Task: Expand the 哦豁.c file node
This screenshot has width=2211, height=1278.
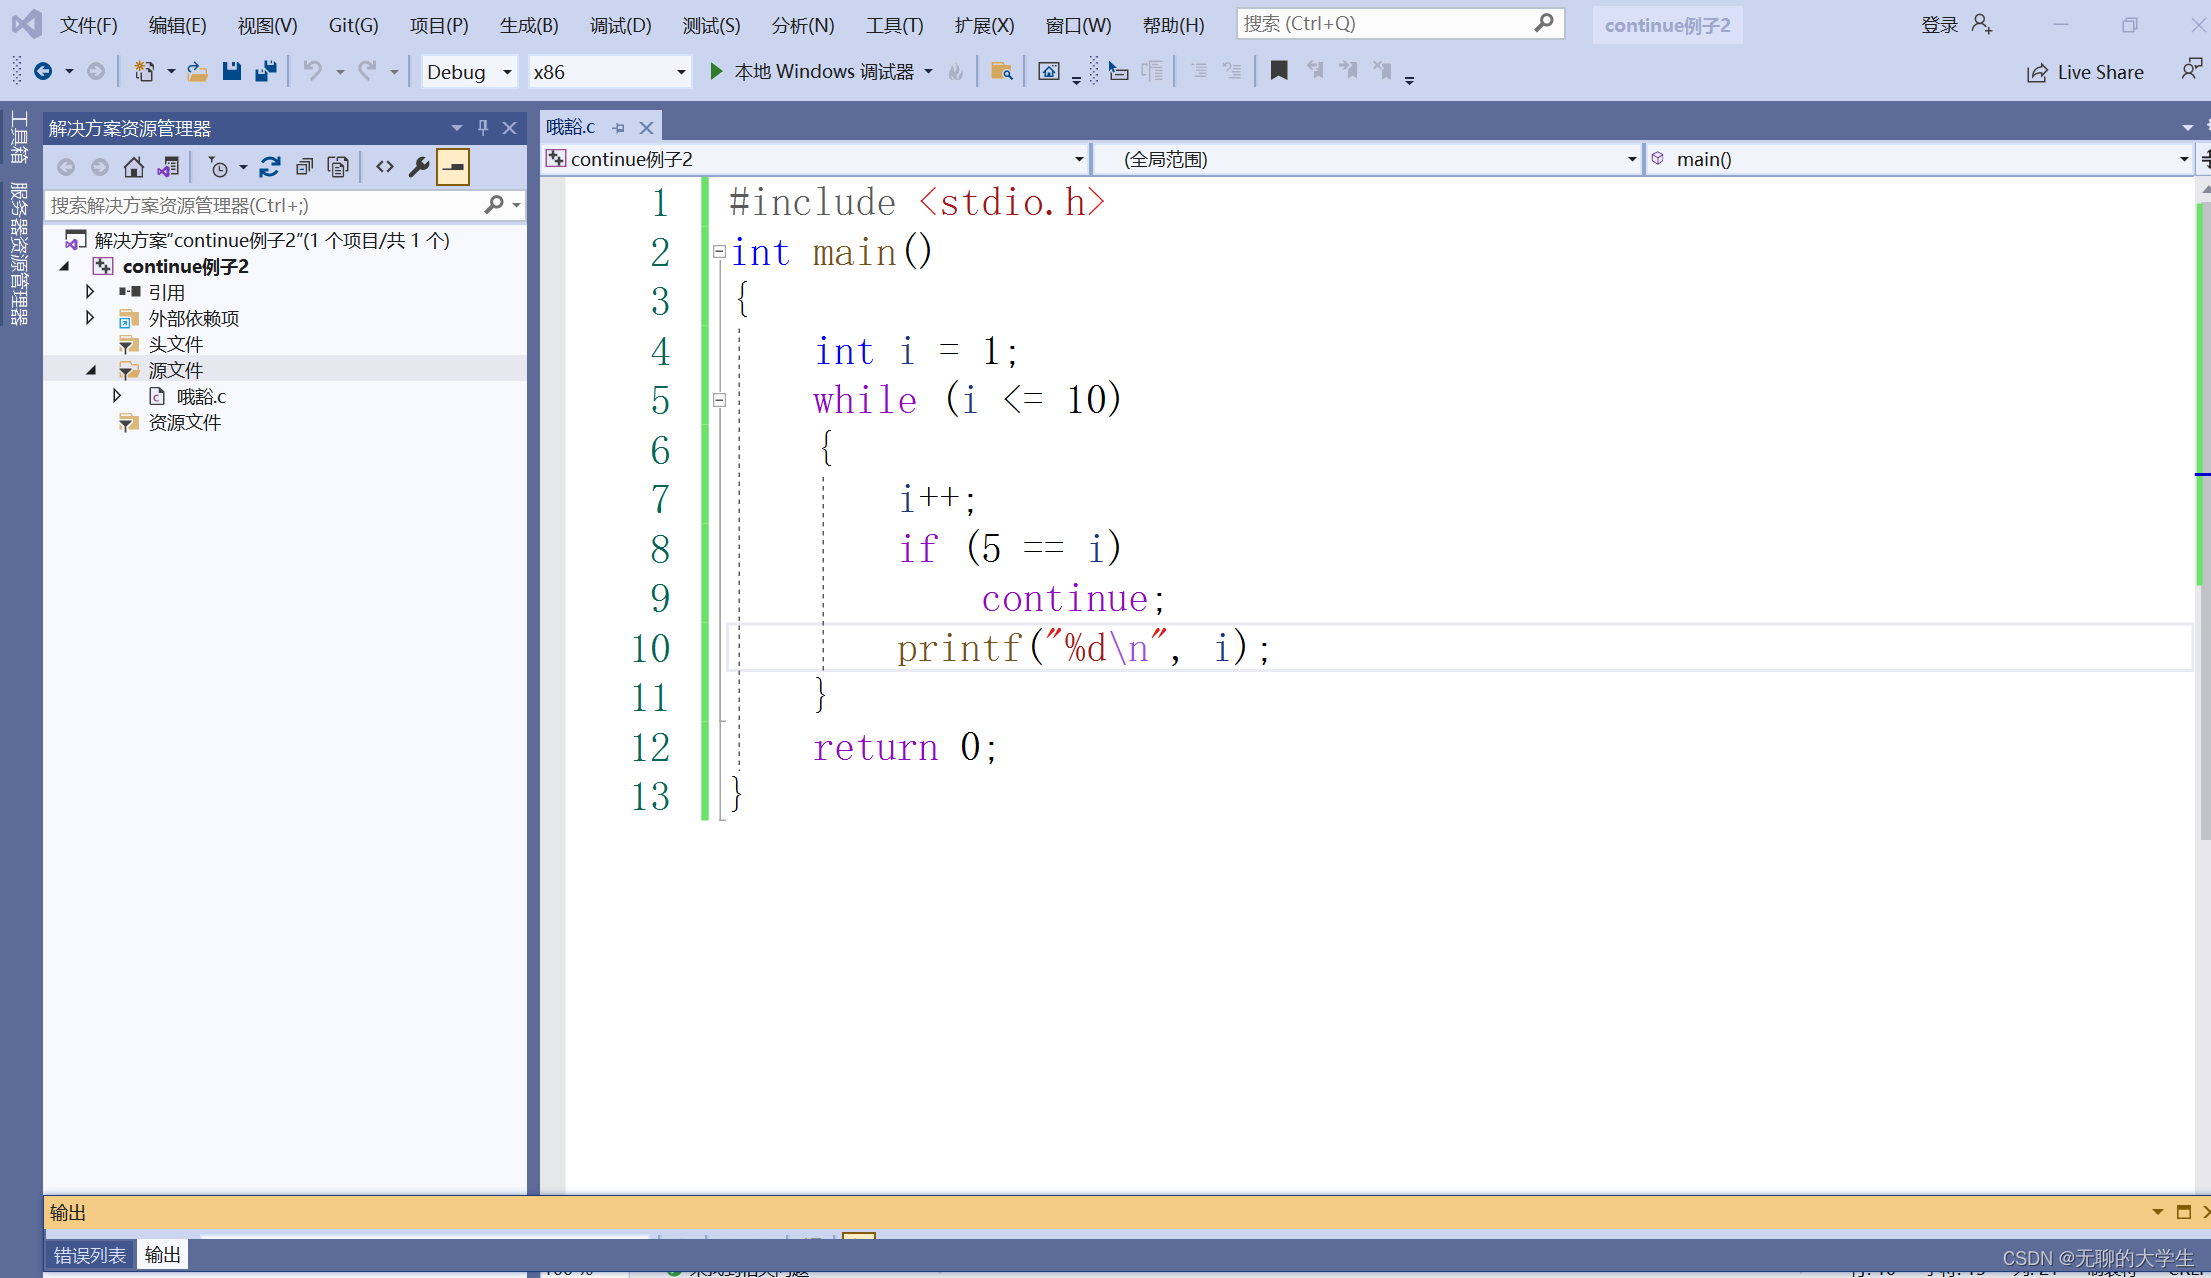Action: point(117,396)
